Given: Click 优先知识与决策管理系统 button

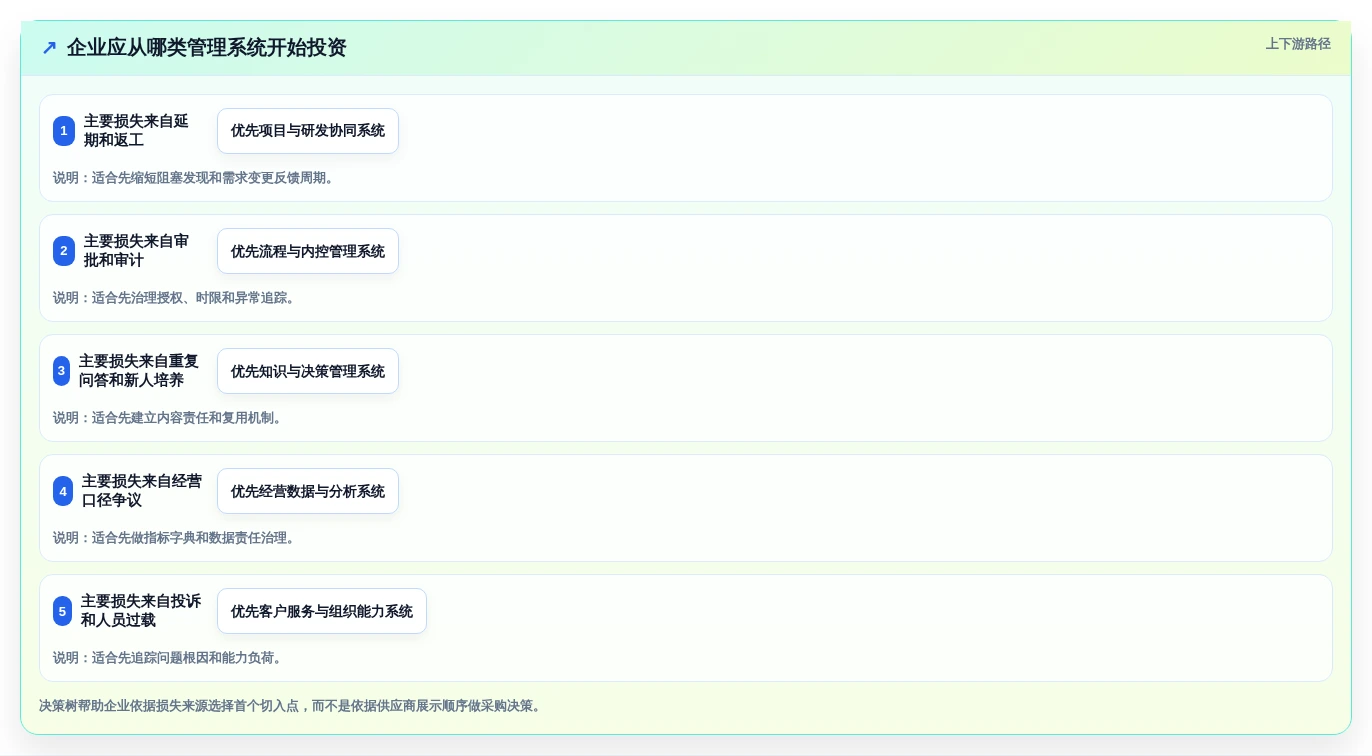Looking at the screenshot, I should [308, 371].
